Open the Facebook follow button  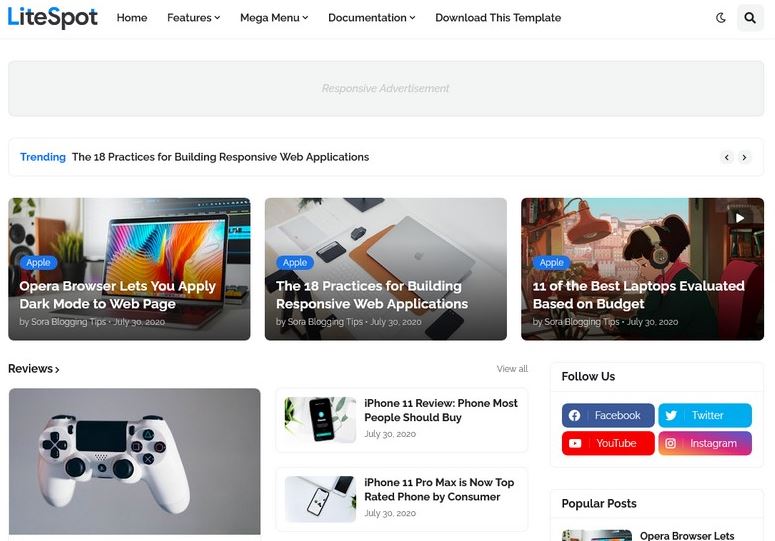tap(608, 416)
